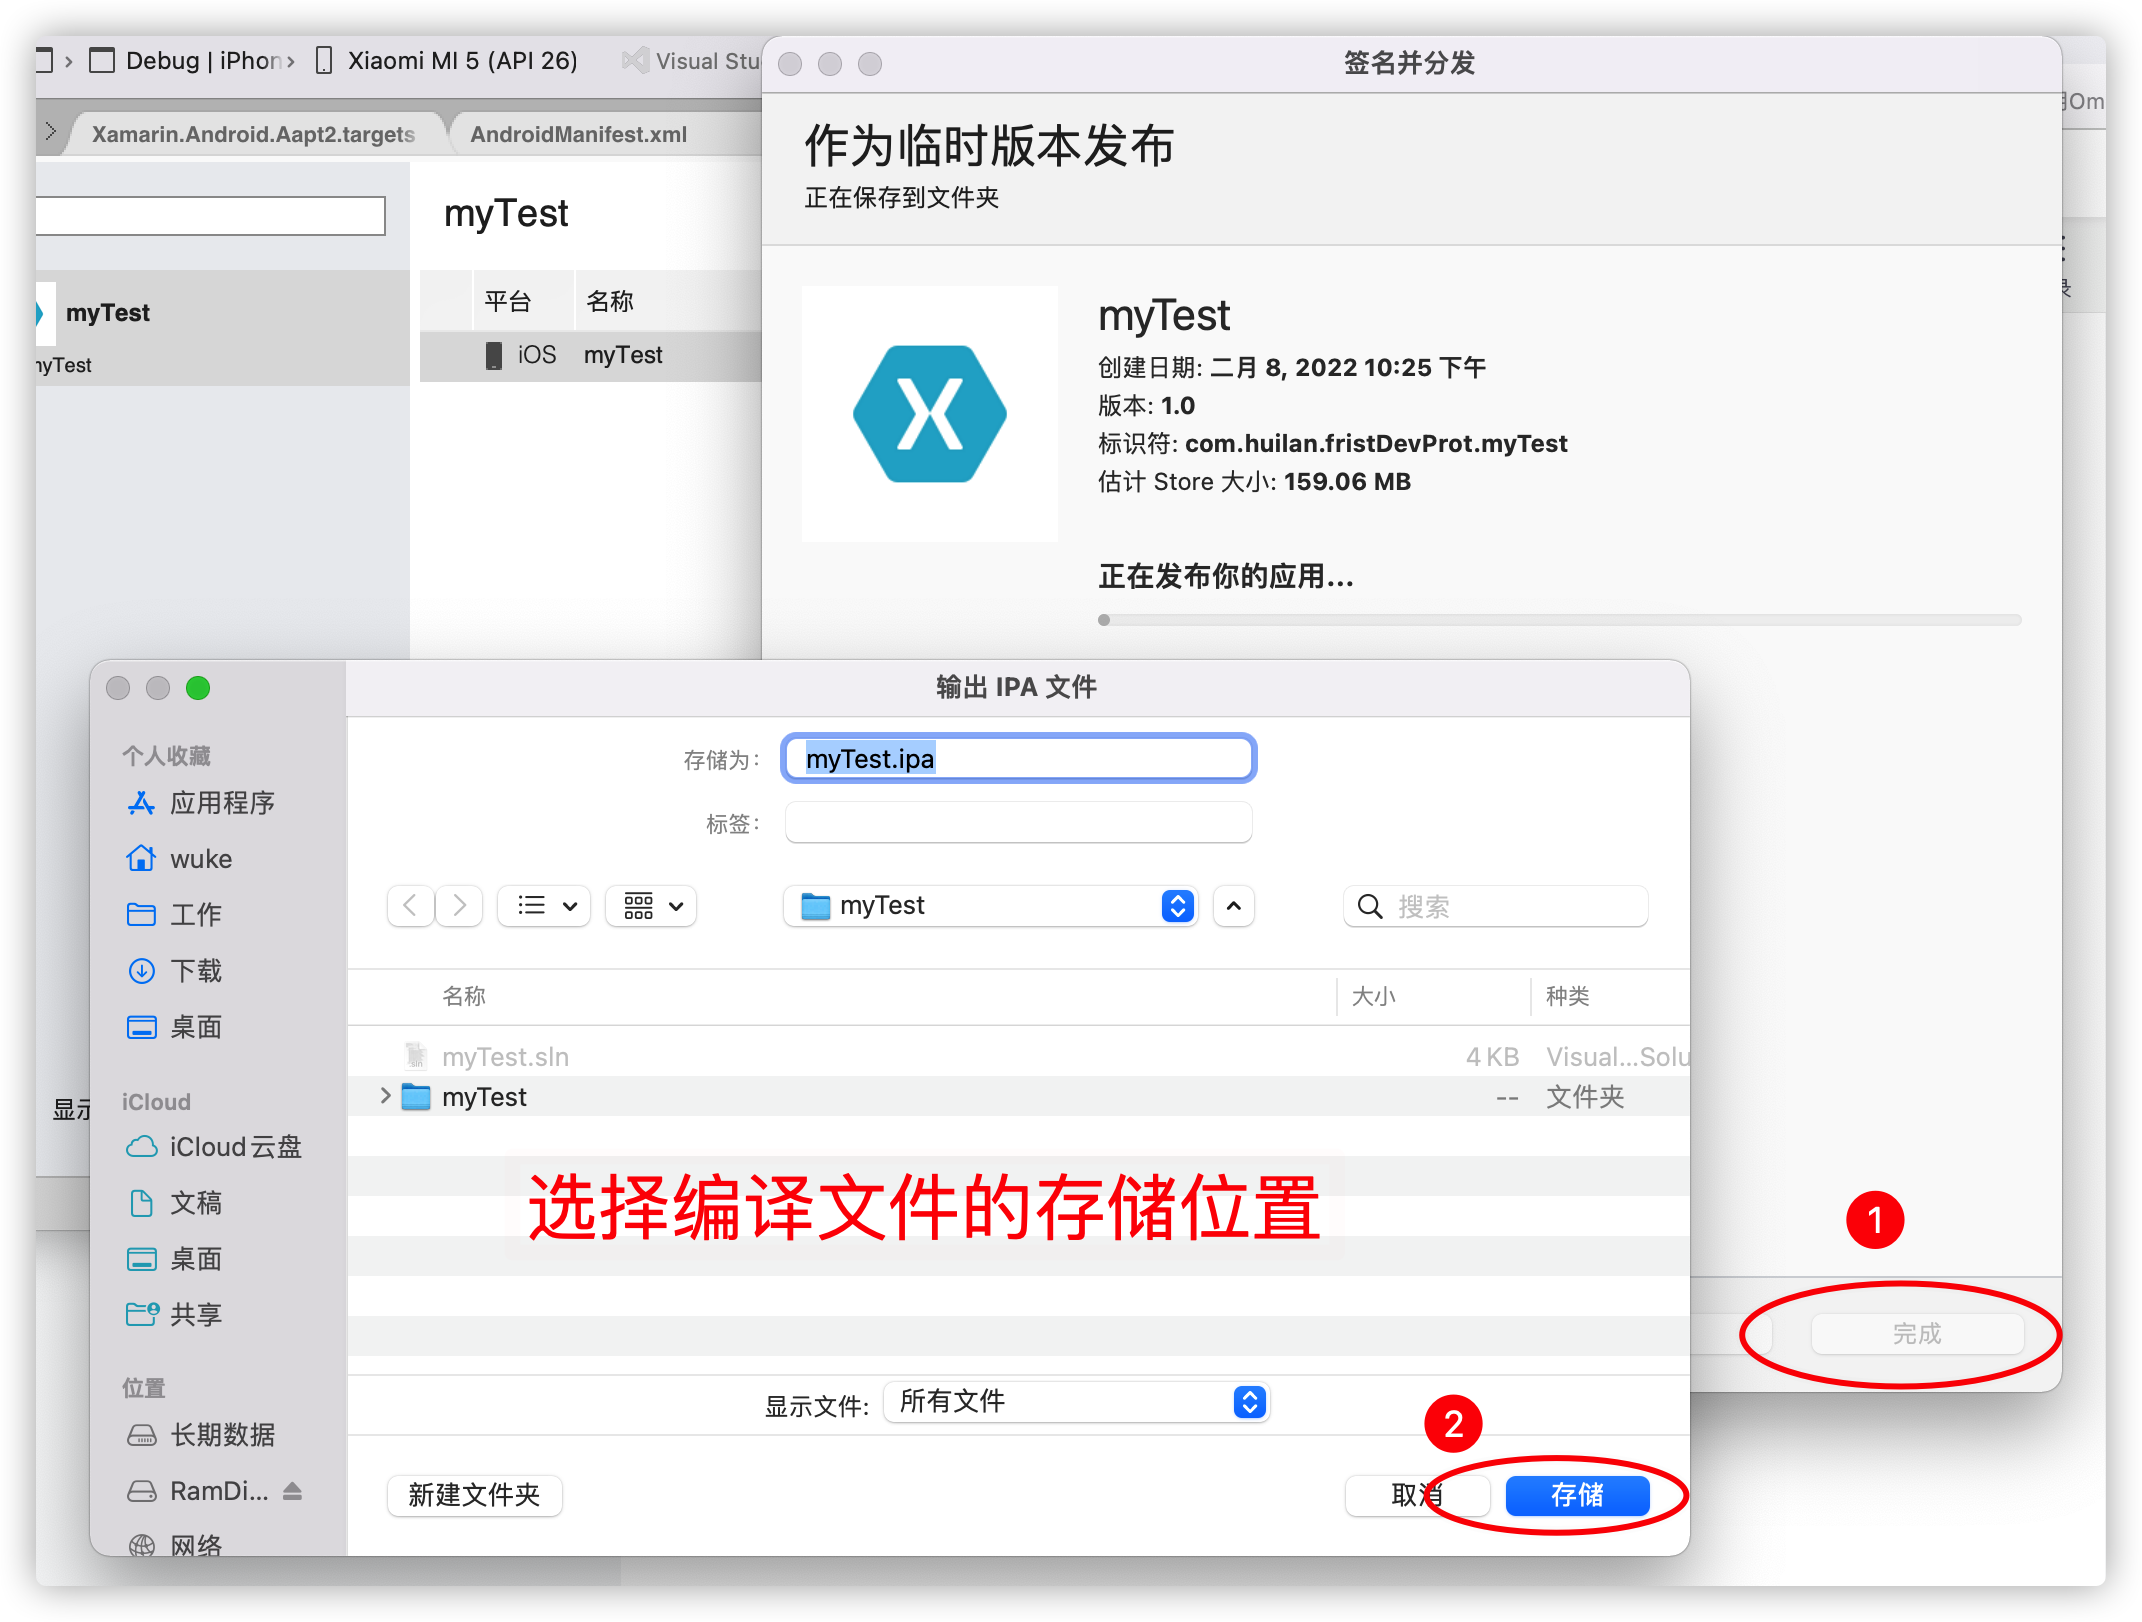The height and width of the screenshot is (1622, 2142).
Task: Click the back navigation arrow in save dialog
Action: tap(410, 906)
